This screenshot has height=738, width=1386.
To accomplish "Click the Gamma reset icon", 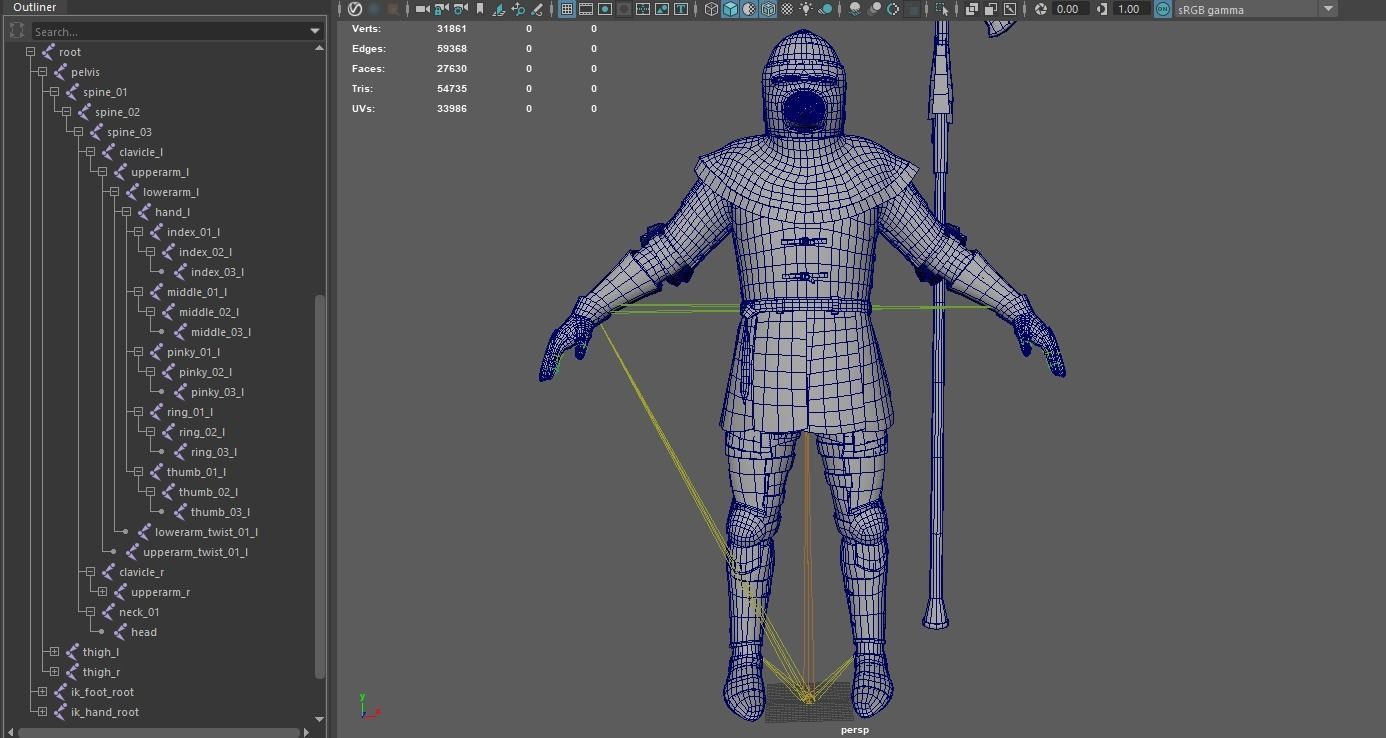I will 1101,9.
